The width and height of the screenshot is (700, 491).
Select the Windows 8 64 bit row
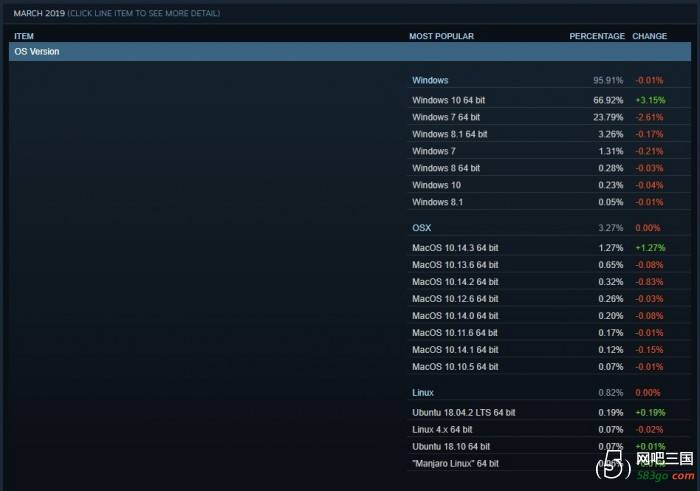point(549,168)
